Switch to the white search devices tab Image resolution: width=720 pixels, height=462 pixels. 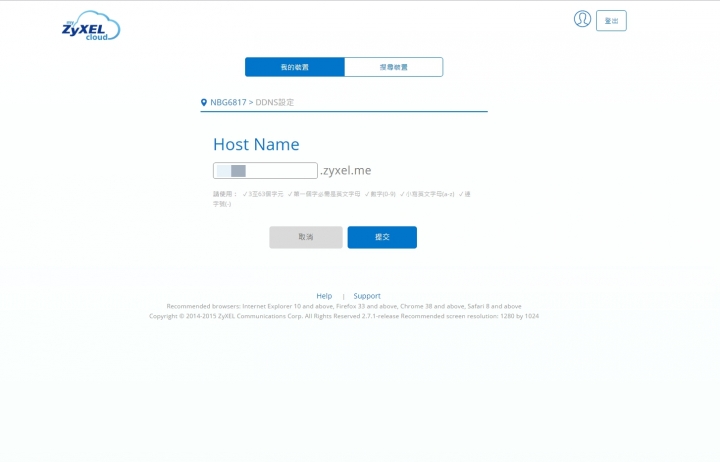click(394, 67)
